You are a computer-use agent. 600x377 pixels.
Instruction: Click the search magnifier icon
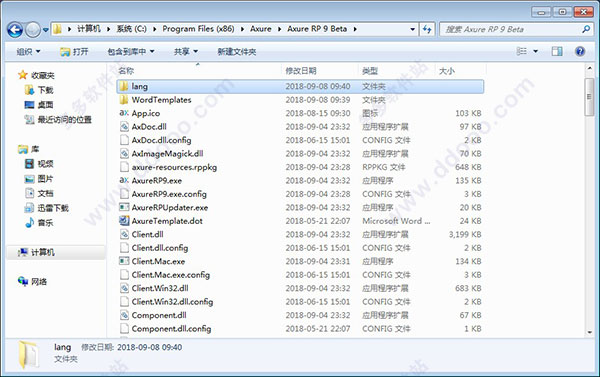(x=586, y=29)
